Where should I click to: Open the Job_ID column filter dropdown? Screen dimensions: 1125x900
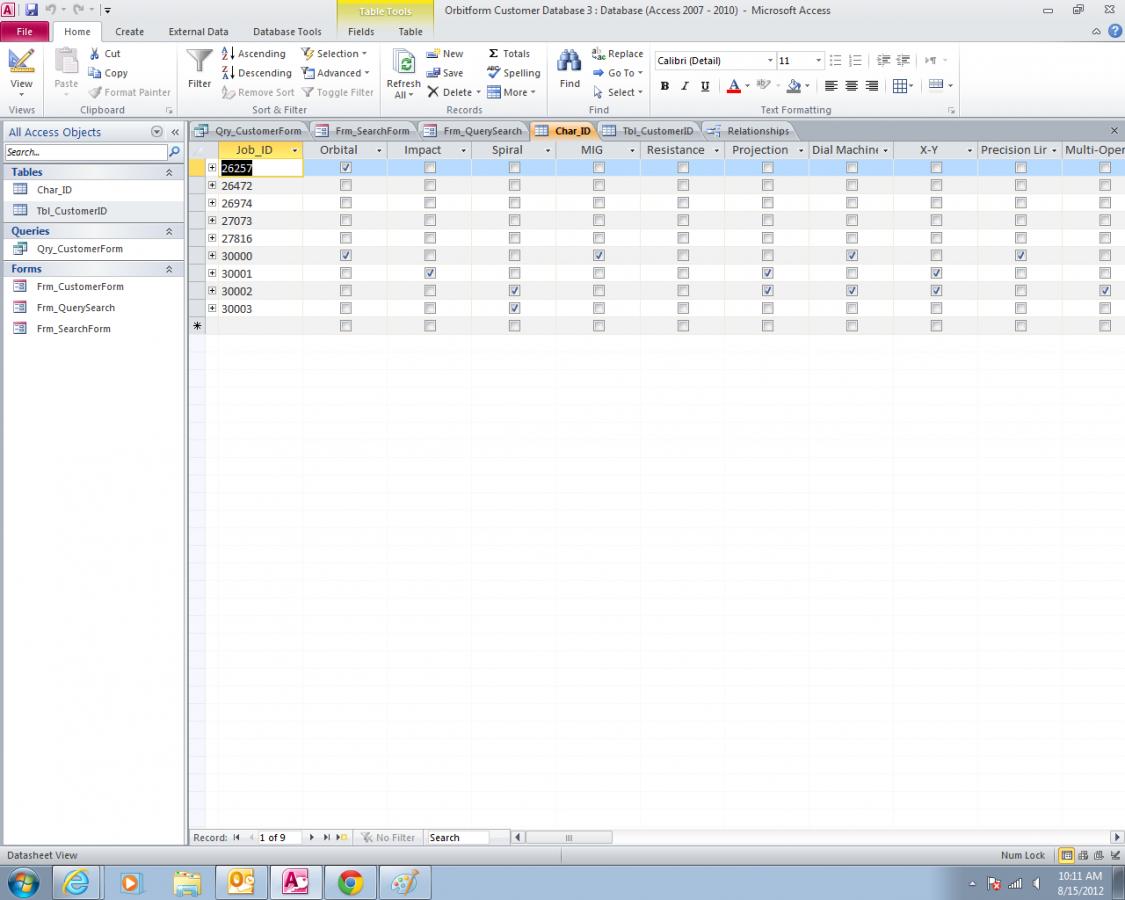click(x=294, y=151)
